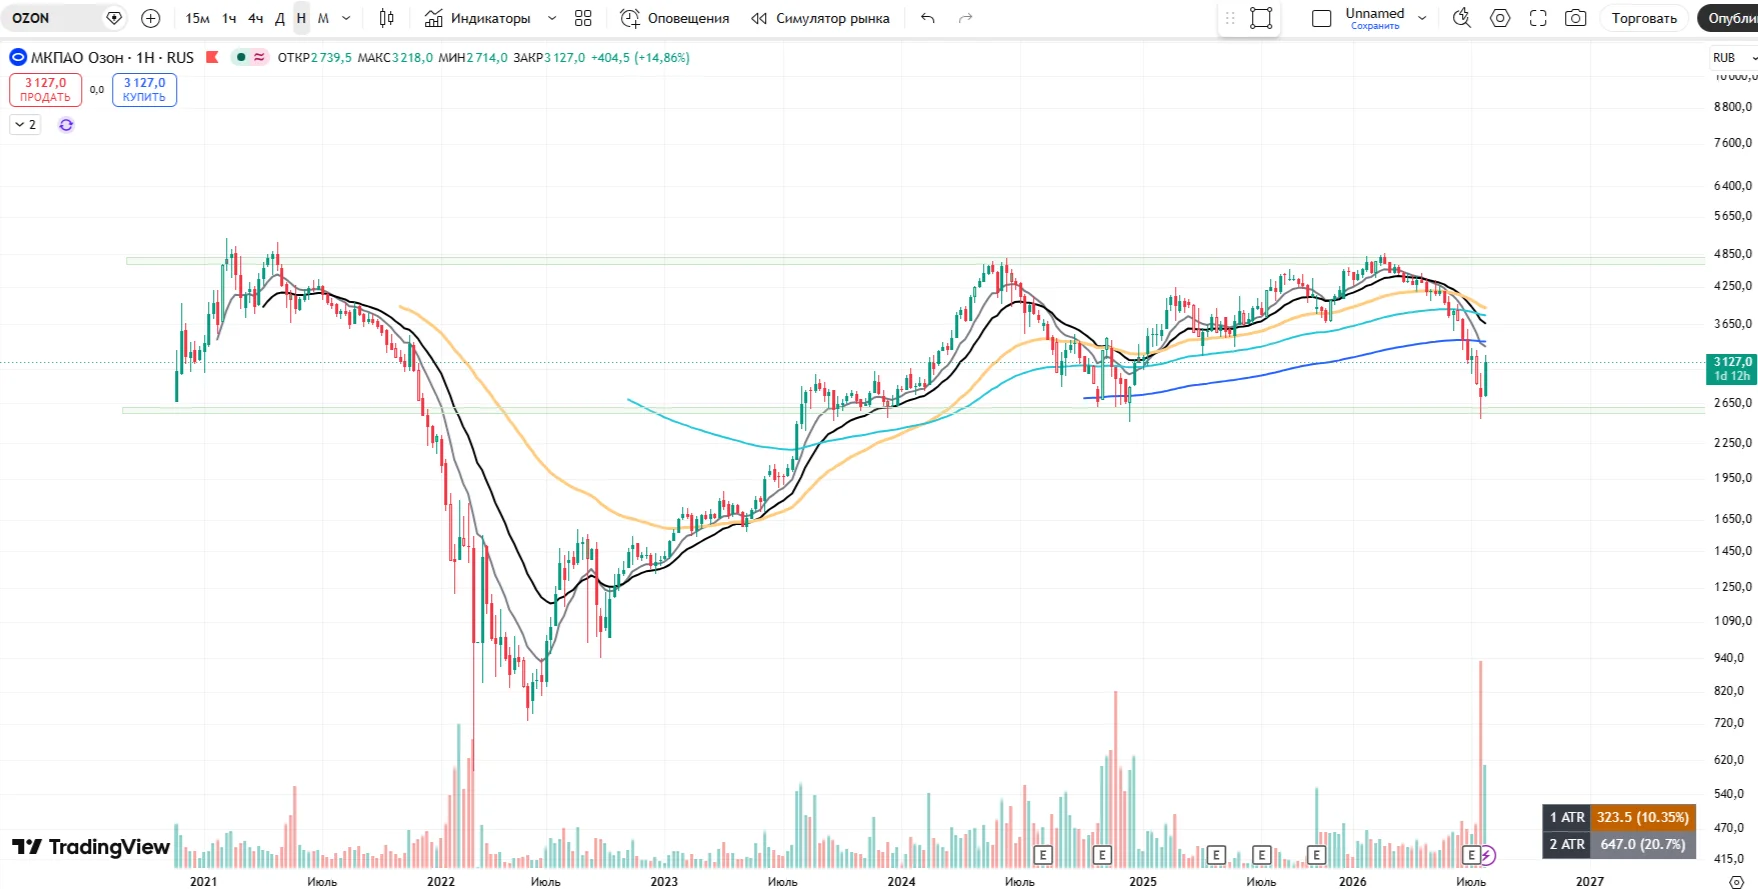
Task: Open quick search lightning magnifier icon
Action: pos(1462,18)
